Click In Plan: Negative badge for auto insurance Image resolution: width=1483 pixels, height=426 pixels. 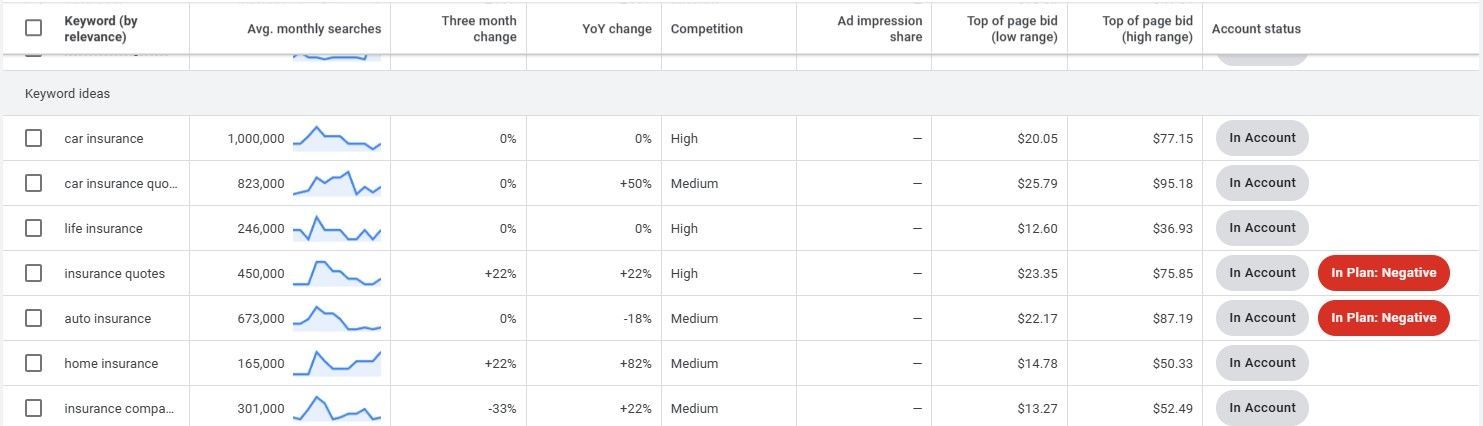1384,318
